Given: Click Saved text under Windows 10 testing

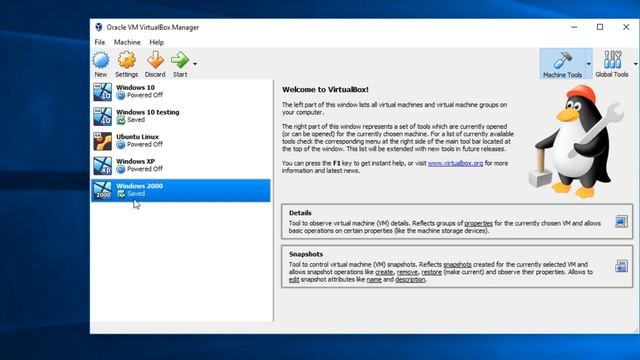Looking at the screenshot, I should tap(136, 120).
